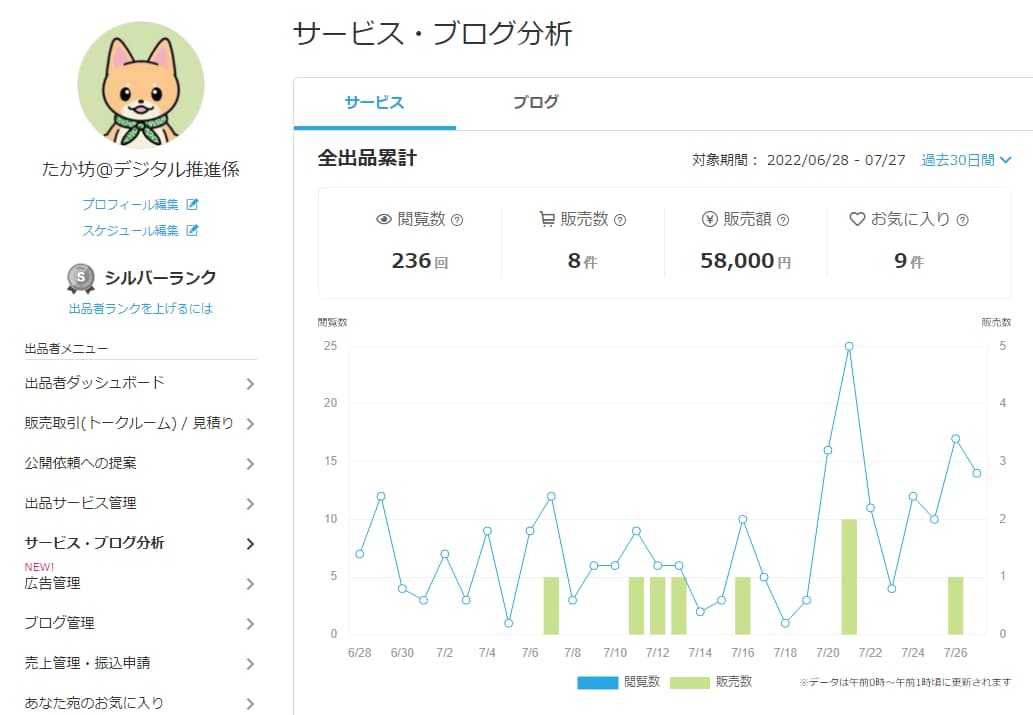Viewport: 1033px width, 715px height.
Task: Open the スケジュール編集 link
Action: click(130, 230)
